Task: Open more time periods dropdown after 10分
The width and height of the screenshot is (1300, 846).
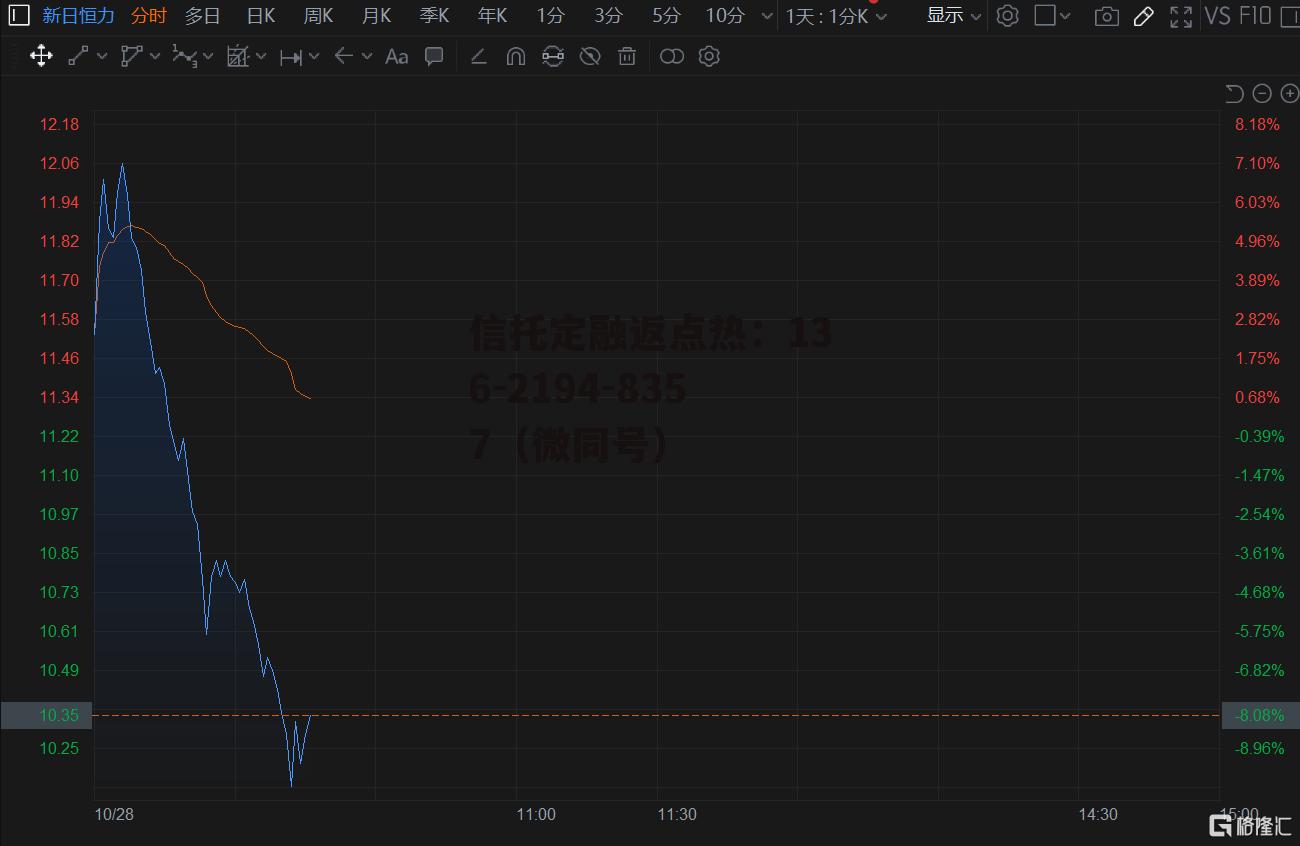Action: pyautogui.click(x=767, y=16)
